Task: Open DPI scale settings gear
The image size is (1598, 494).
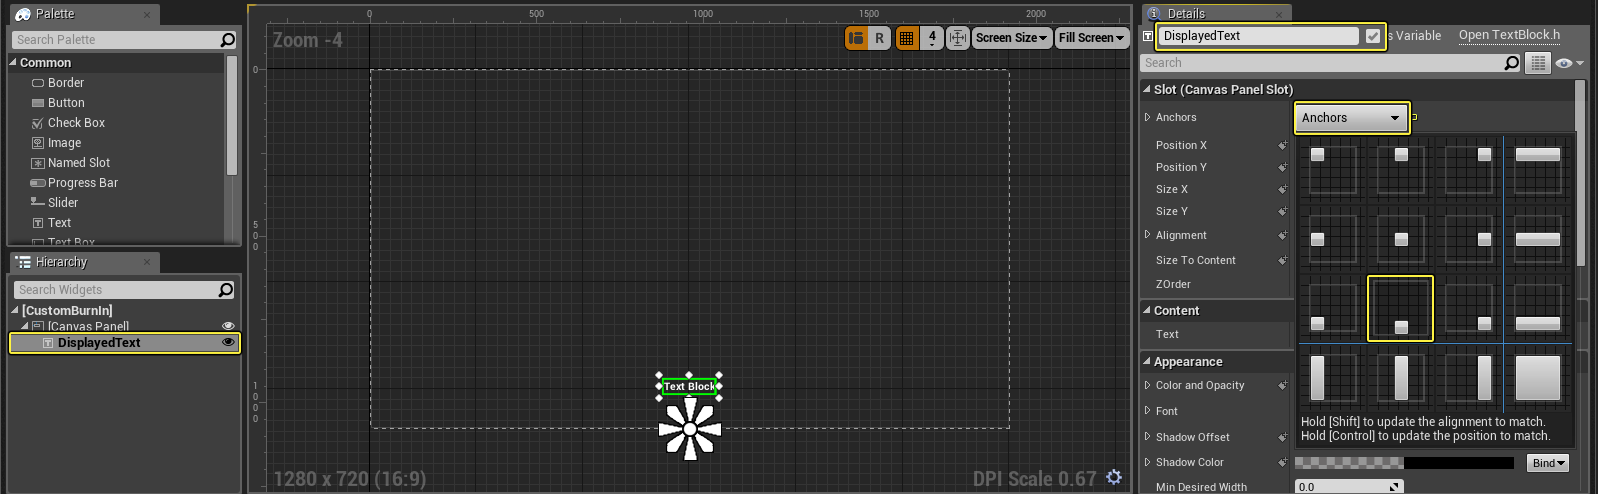Action: pos(1114,478)
